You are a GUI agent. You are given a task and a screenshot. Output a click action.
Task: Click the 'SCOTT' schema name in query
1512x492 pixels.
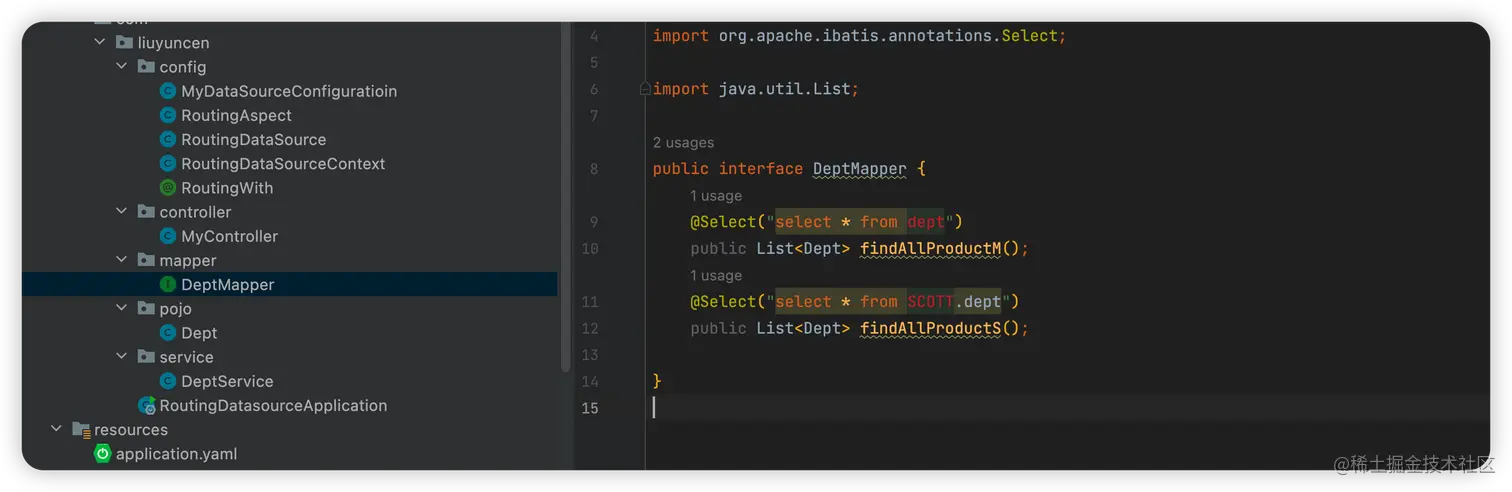[x=931, y=301]
